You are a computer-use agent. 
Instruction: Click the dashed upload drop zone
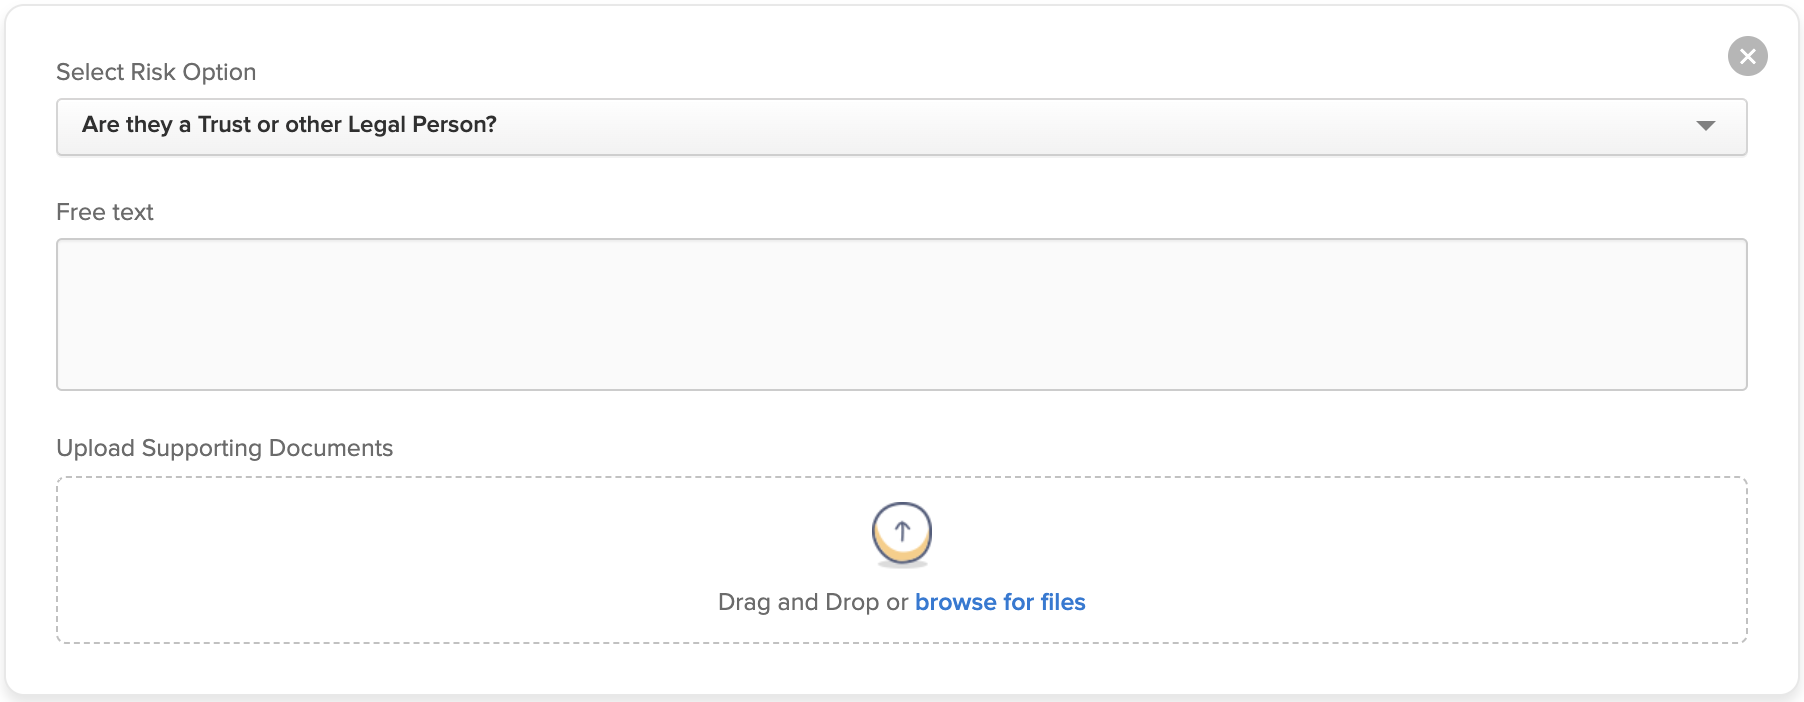(x=901, y=560)
